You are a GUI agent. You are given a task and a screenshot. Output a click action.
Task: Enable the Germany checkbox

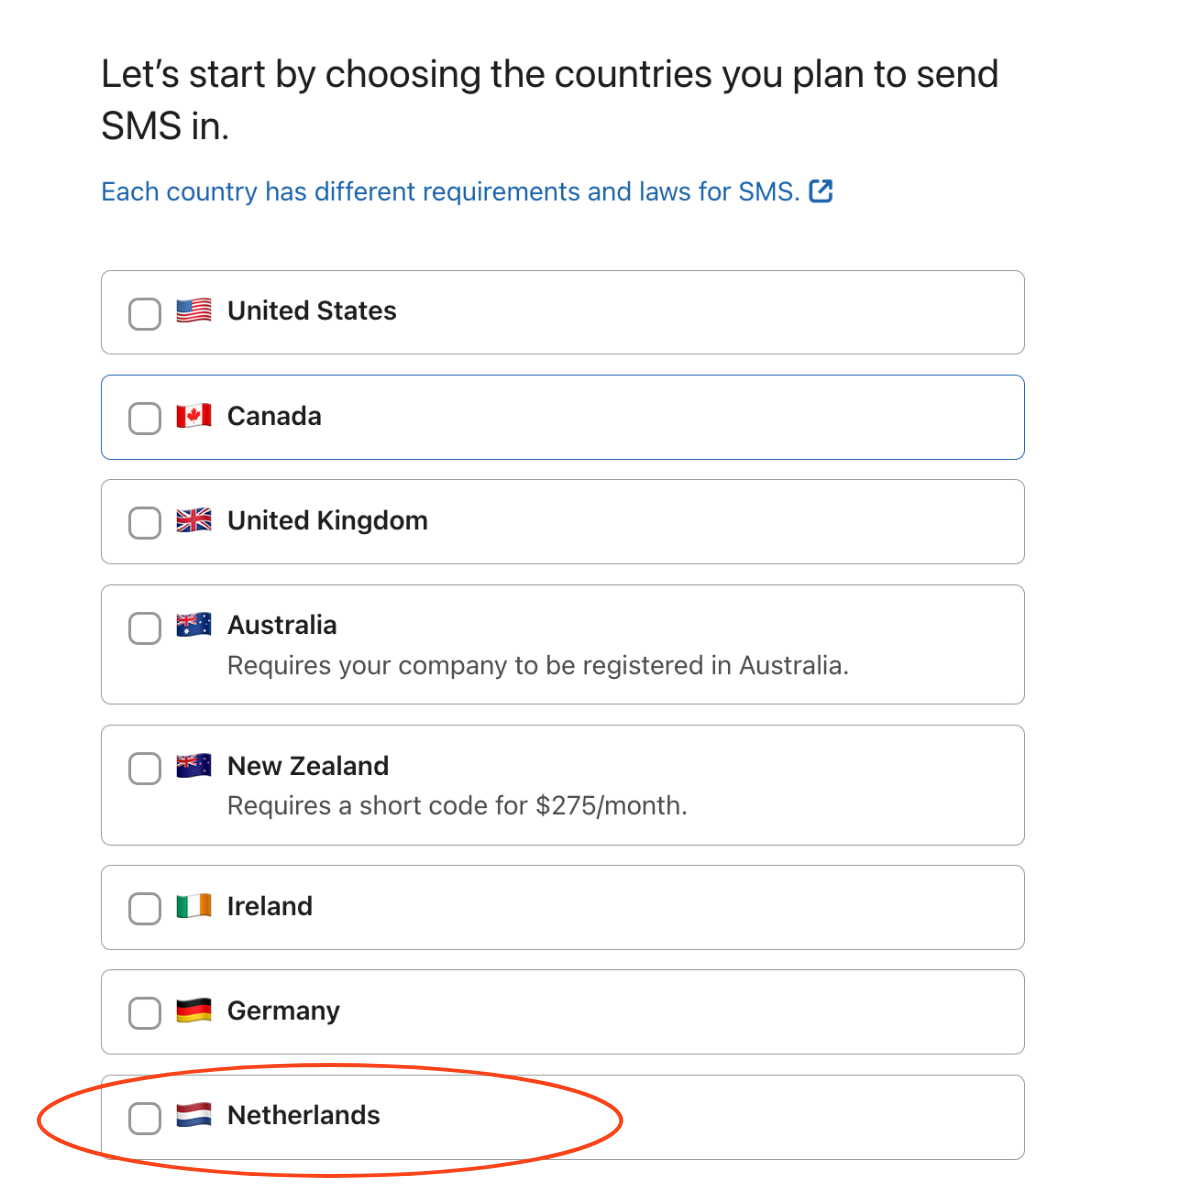pos(145,1013)
